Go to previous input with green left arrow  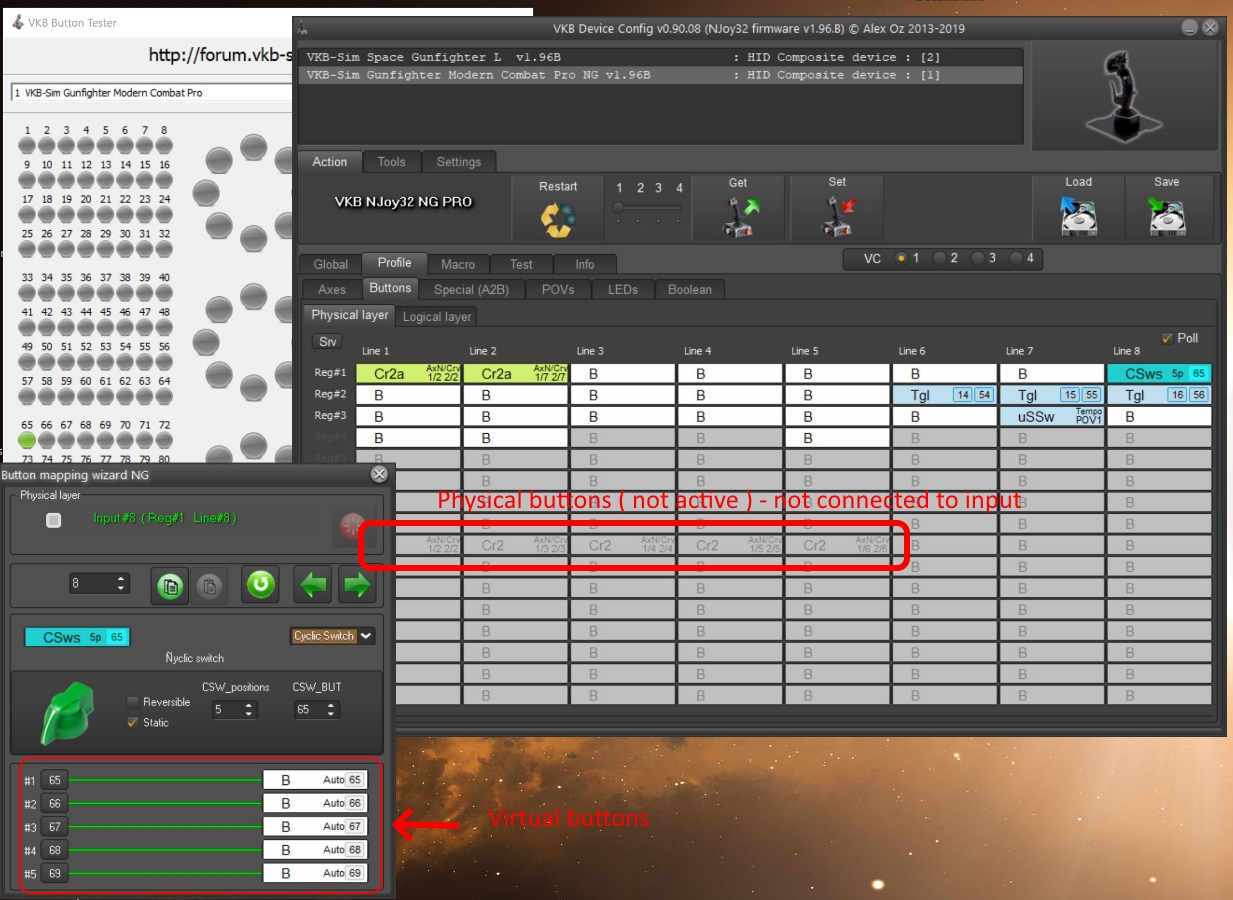pos(313,585)
